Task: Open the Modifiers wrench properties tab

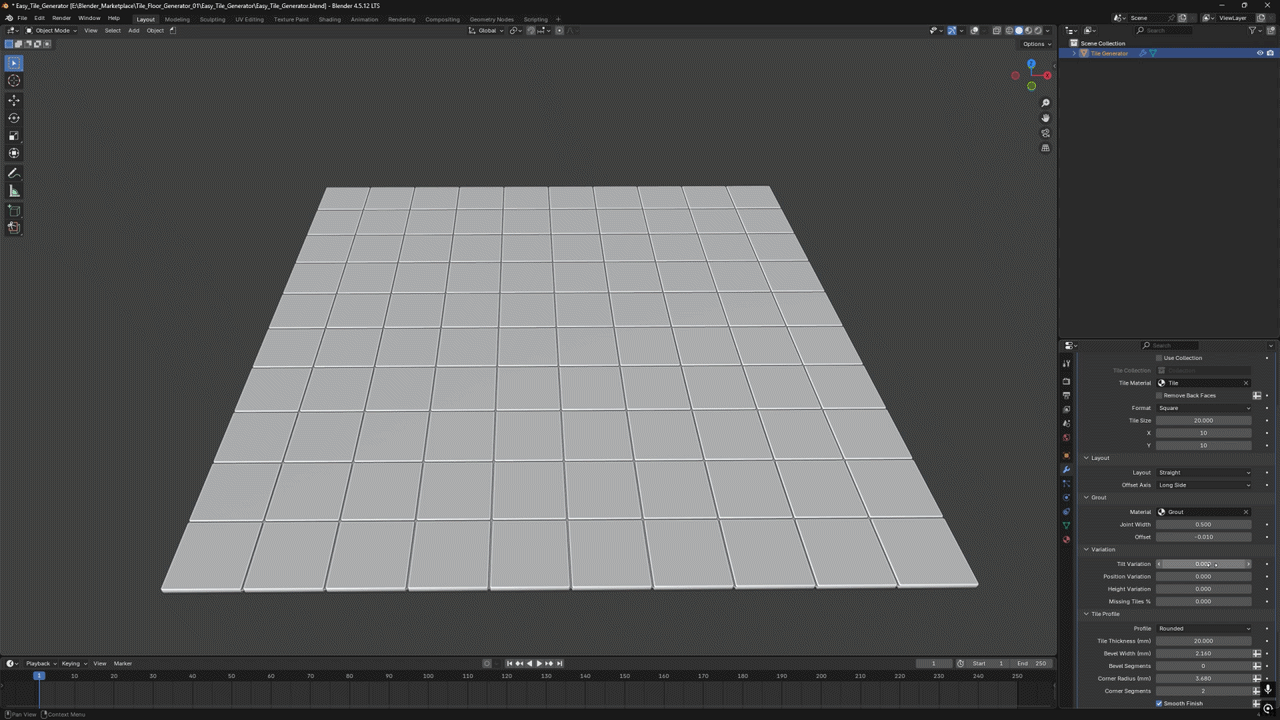Action: tap(1066, 470)
